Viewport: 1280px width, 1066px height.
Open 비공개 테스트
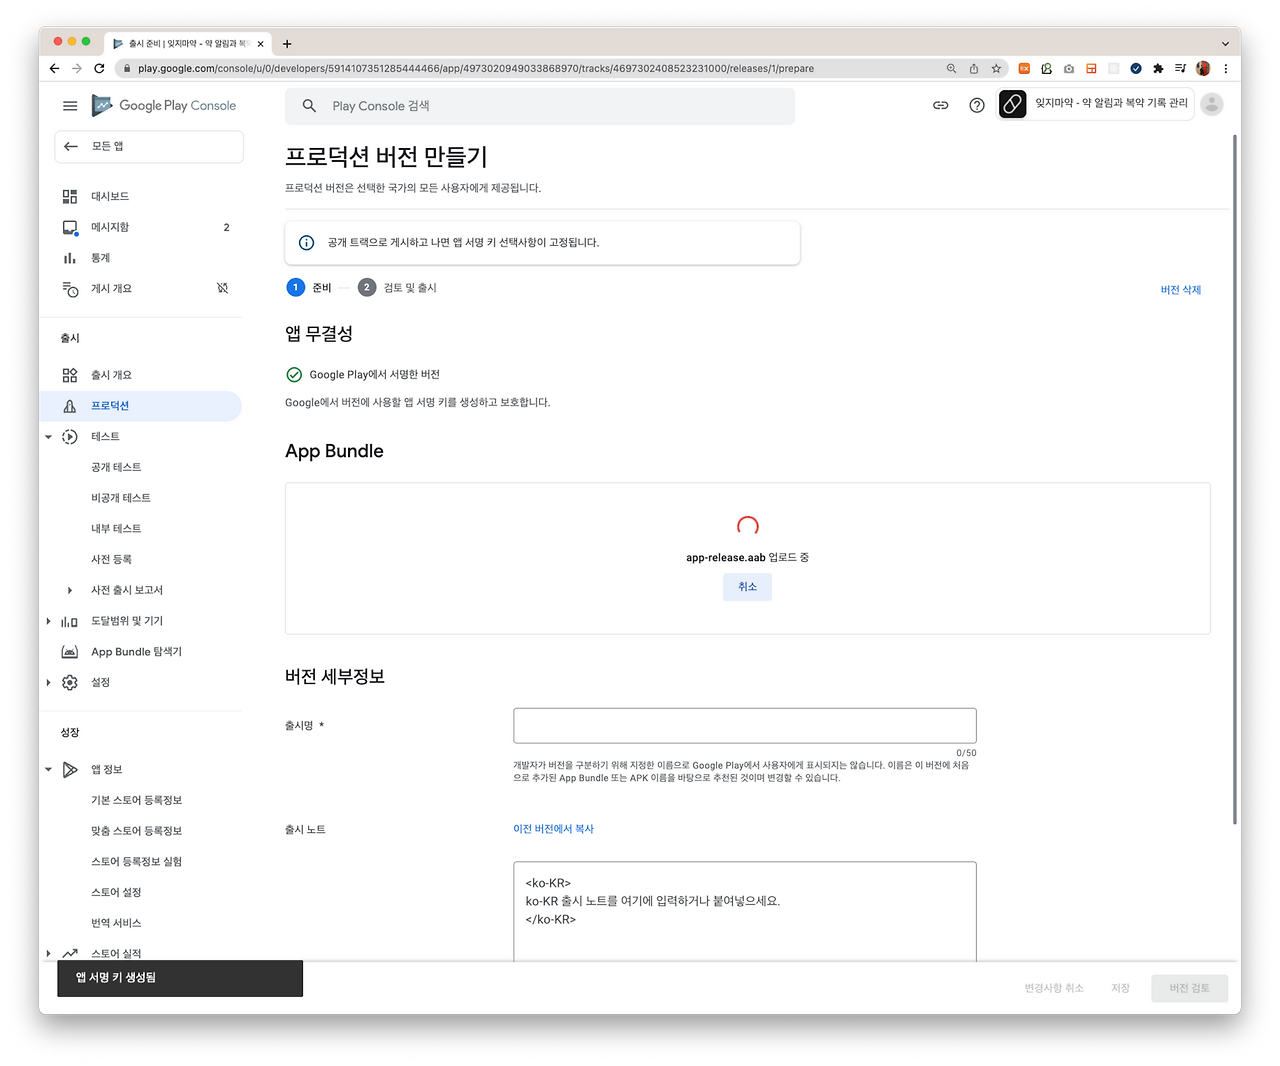[121, 498]
